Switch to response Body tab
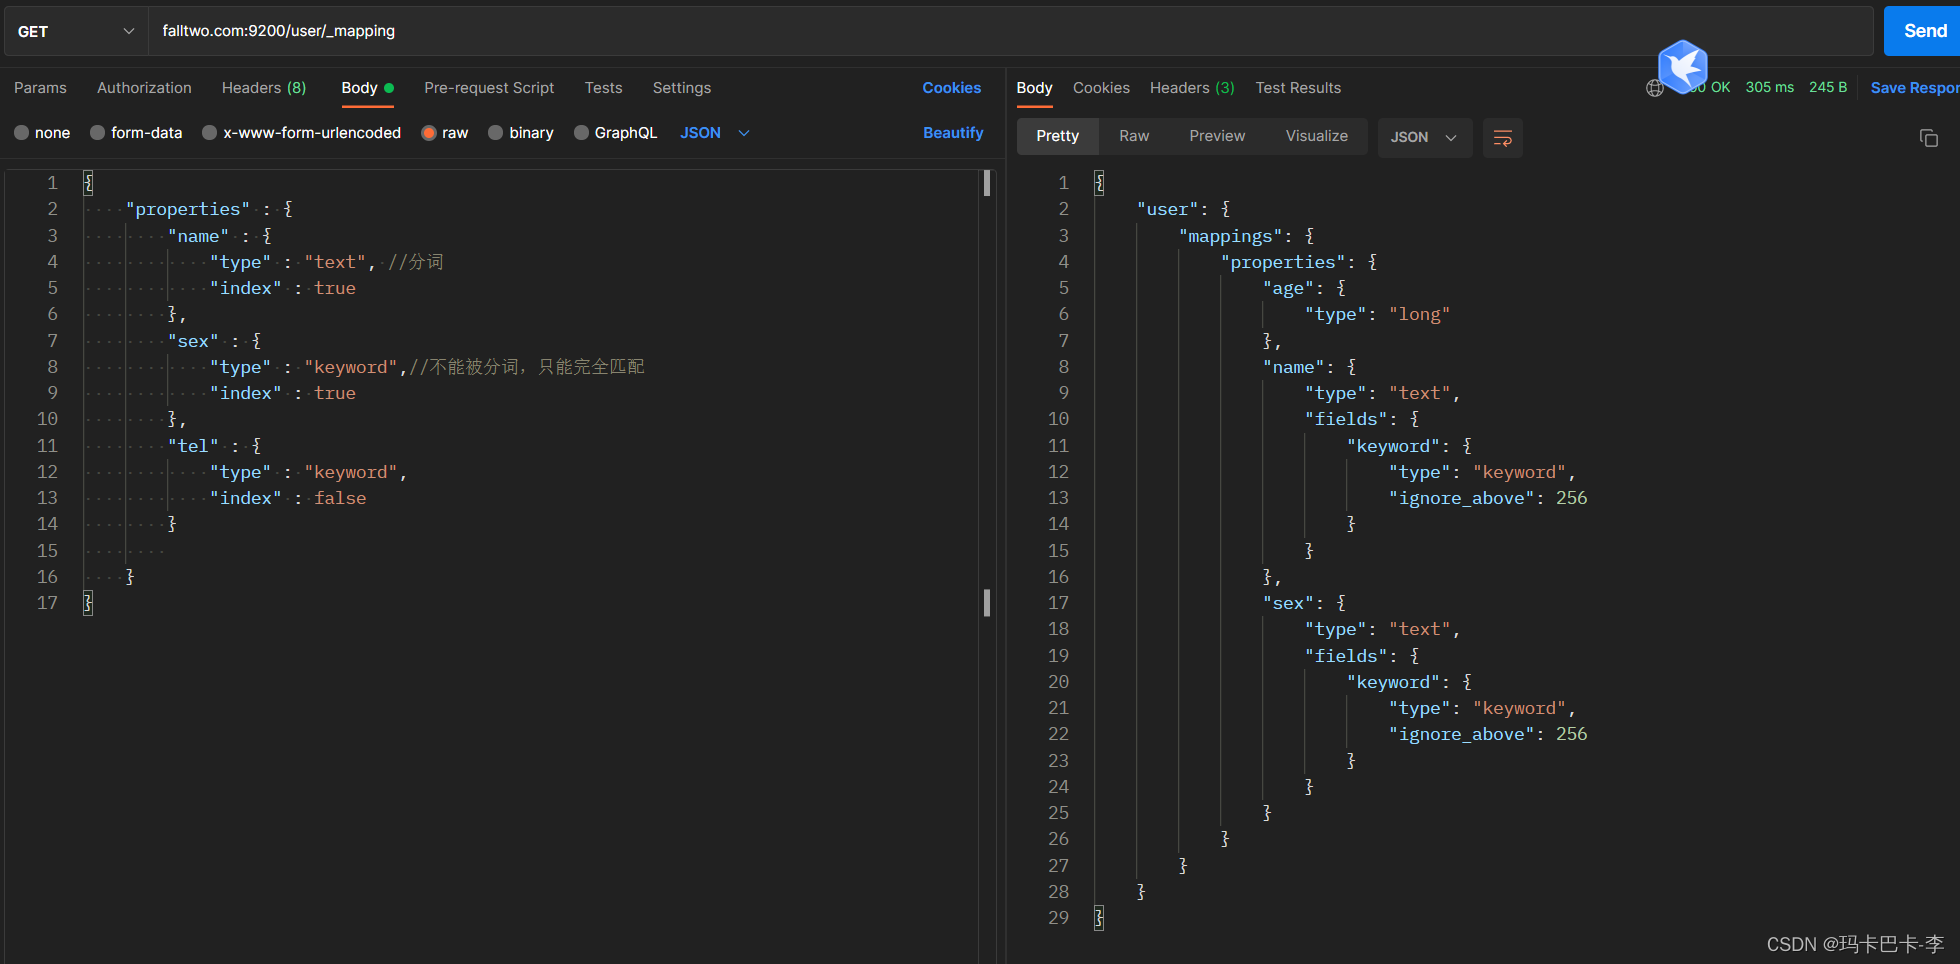The height and width of the screenshot is (964, 1960). [1034, 88]
